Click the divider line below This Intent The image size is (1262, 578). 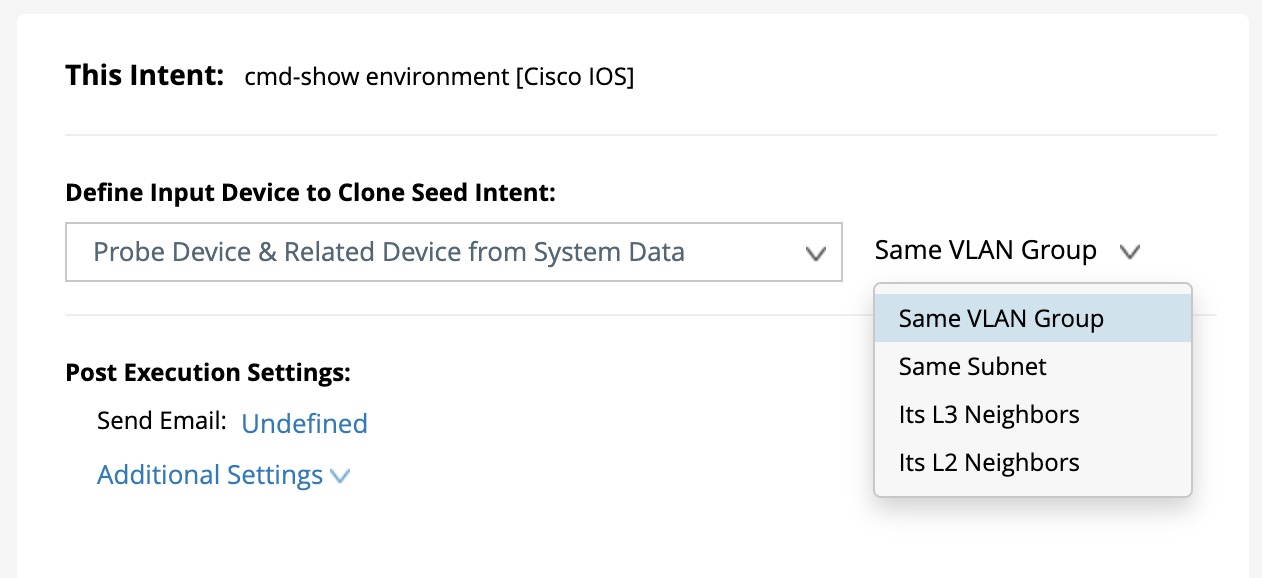coord(640,134)
